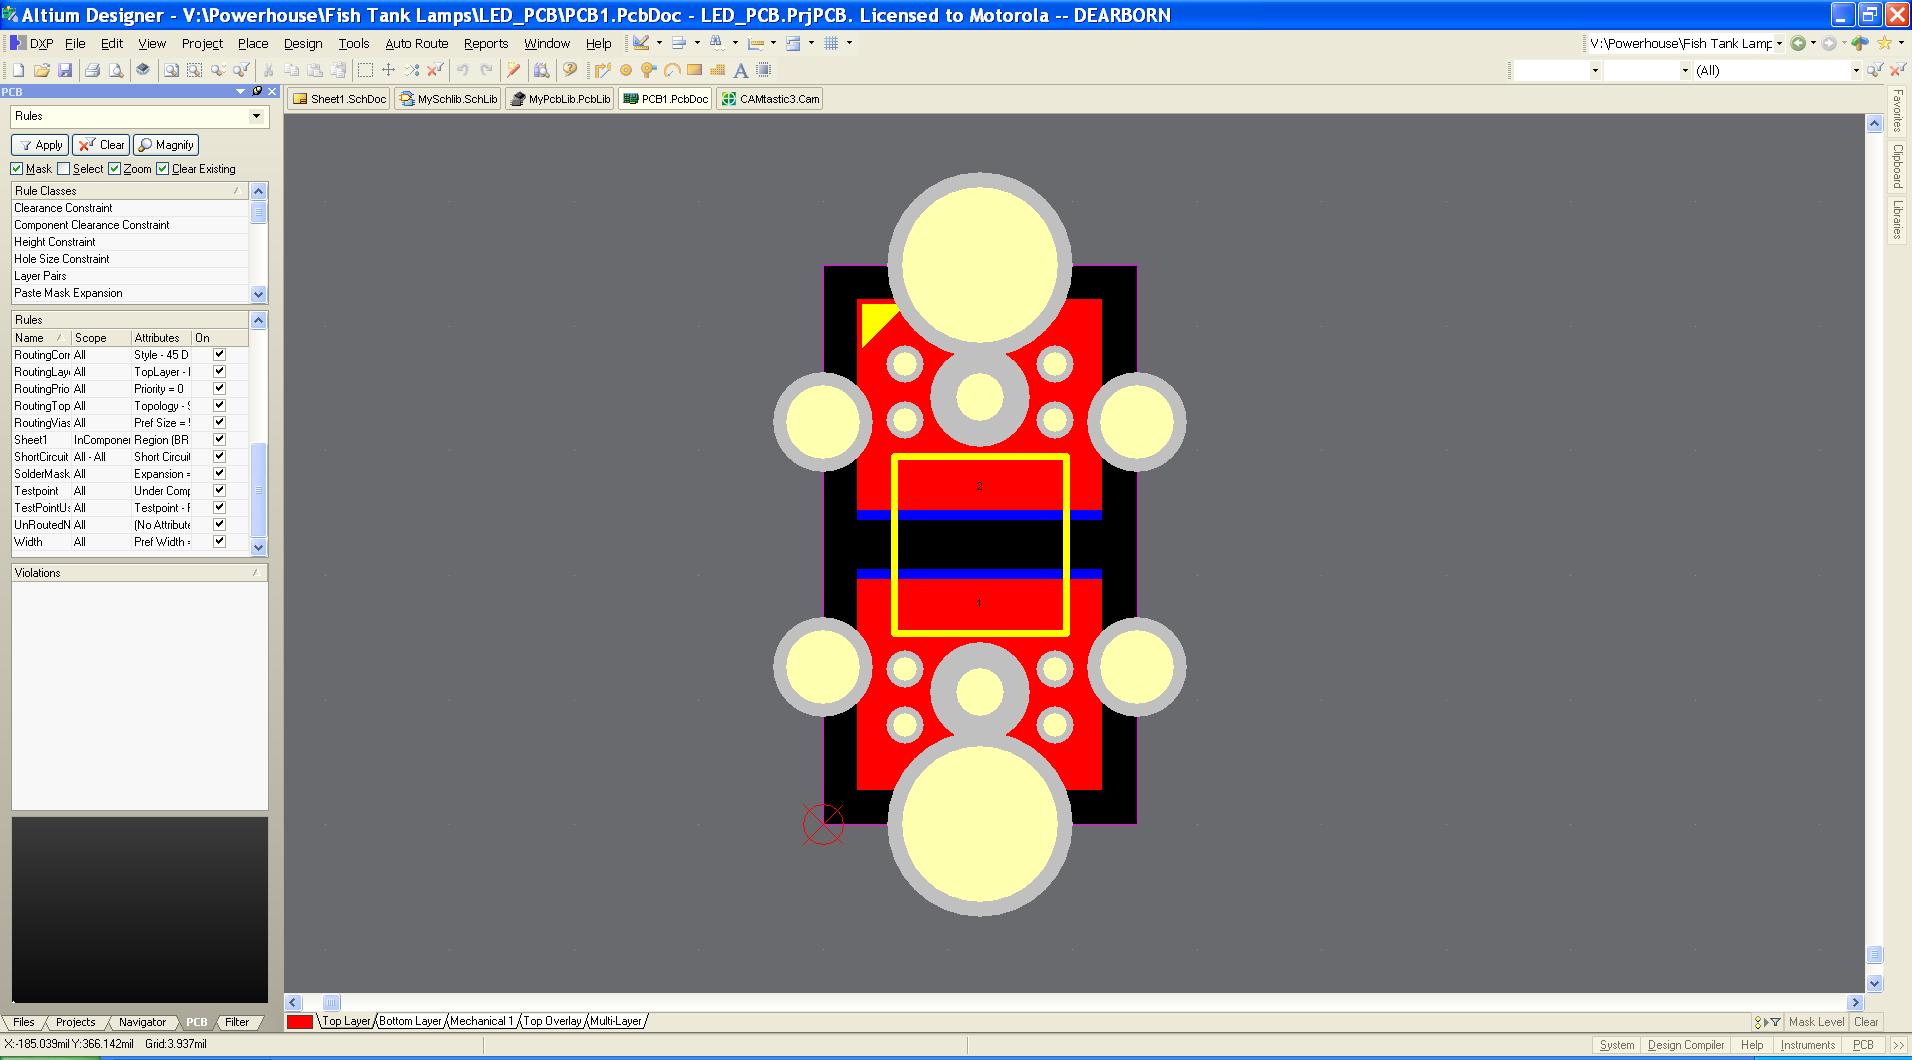1912x1060 pixels.
Task: Open the (All) filter dropdown
Action: coord(1856,70)
